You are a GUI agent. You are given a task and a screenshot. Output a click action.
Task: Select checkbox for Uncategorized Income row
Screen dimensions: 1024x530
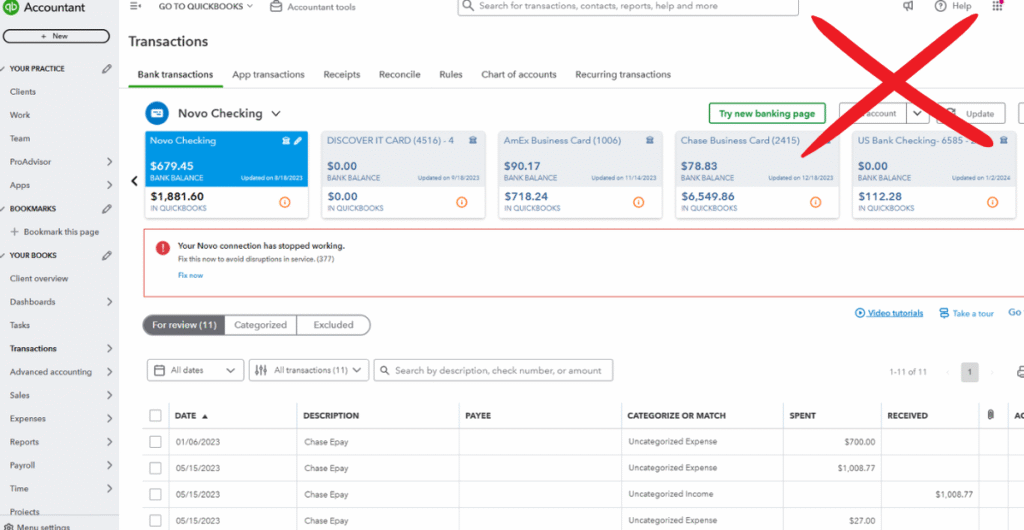tap(155, 494)
